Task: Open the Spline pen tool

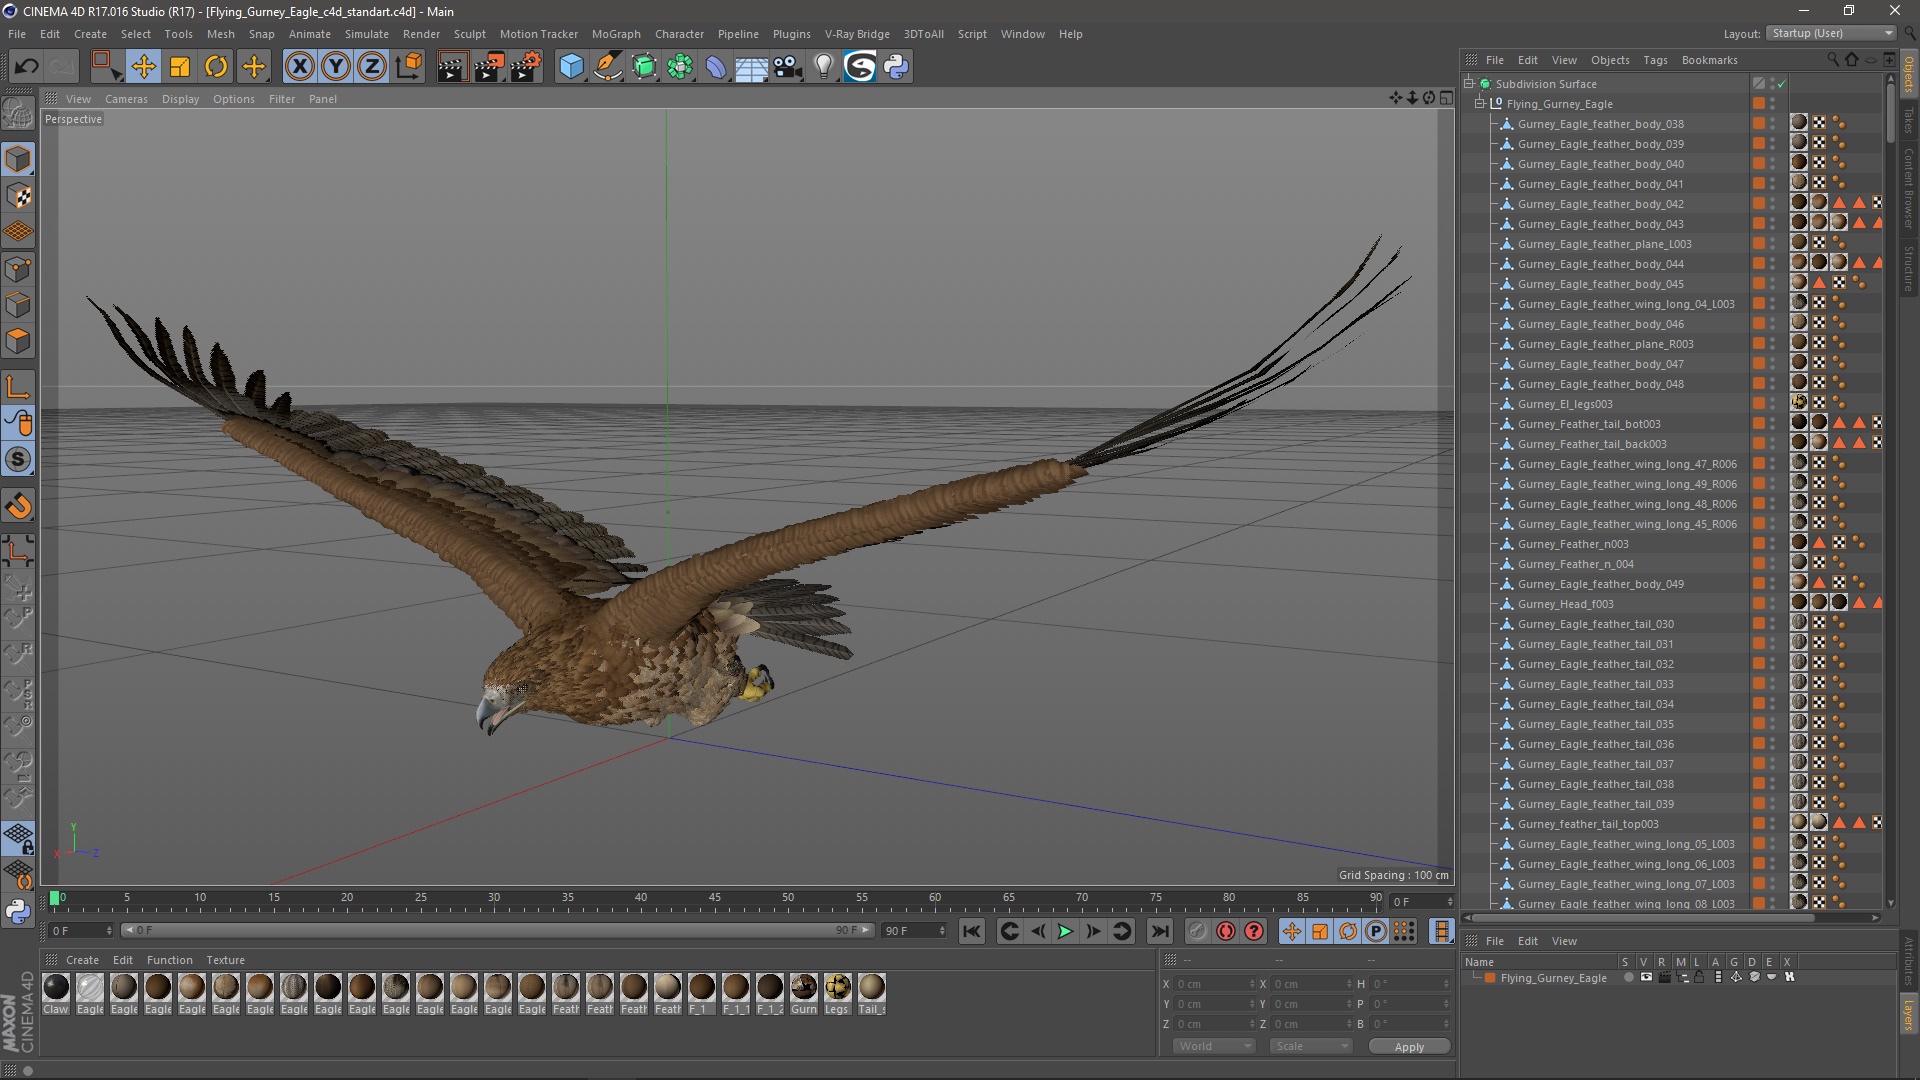Action: pos(608,67)
